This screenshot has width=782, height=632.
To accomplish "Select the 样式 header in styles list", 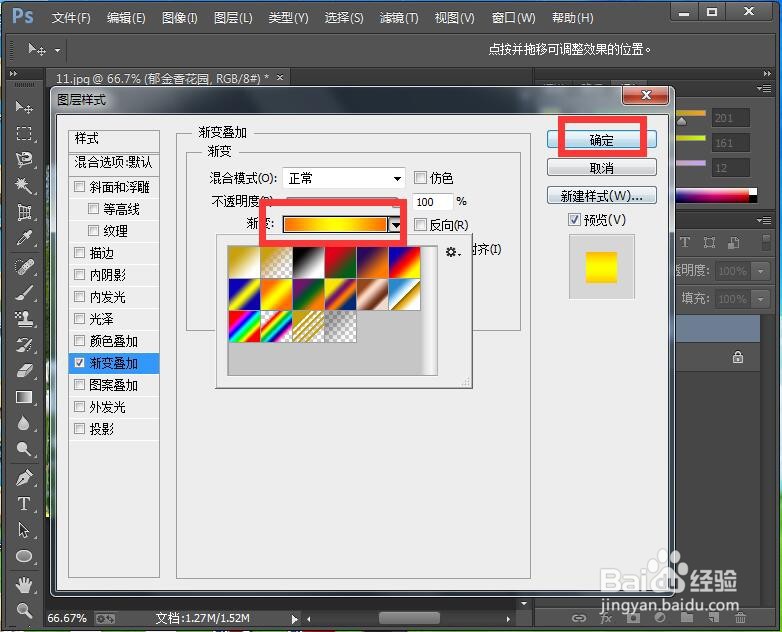I will [x=114, y=138].
